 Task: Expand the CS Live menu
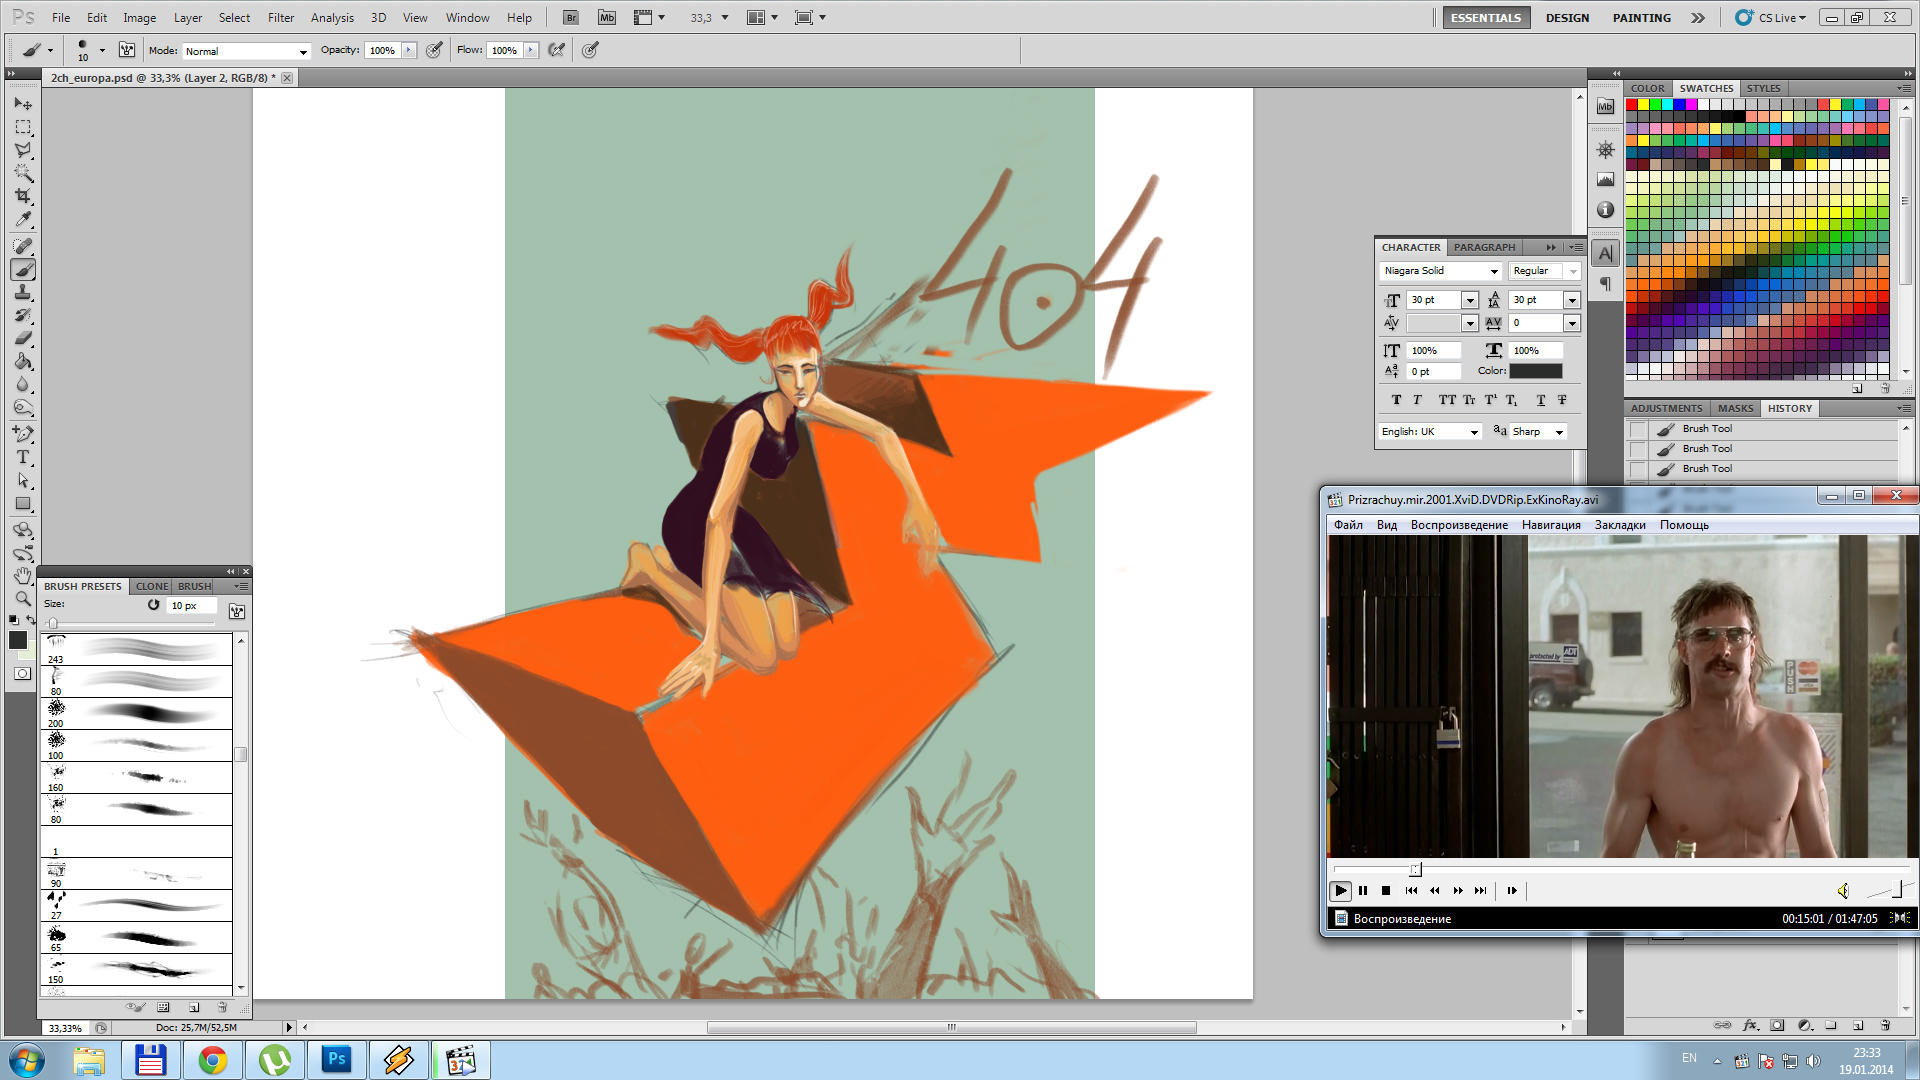(x=1771, y=17)
